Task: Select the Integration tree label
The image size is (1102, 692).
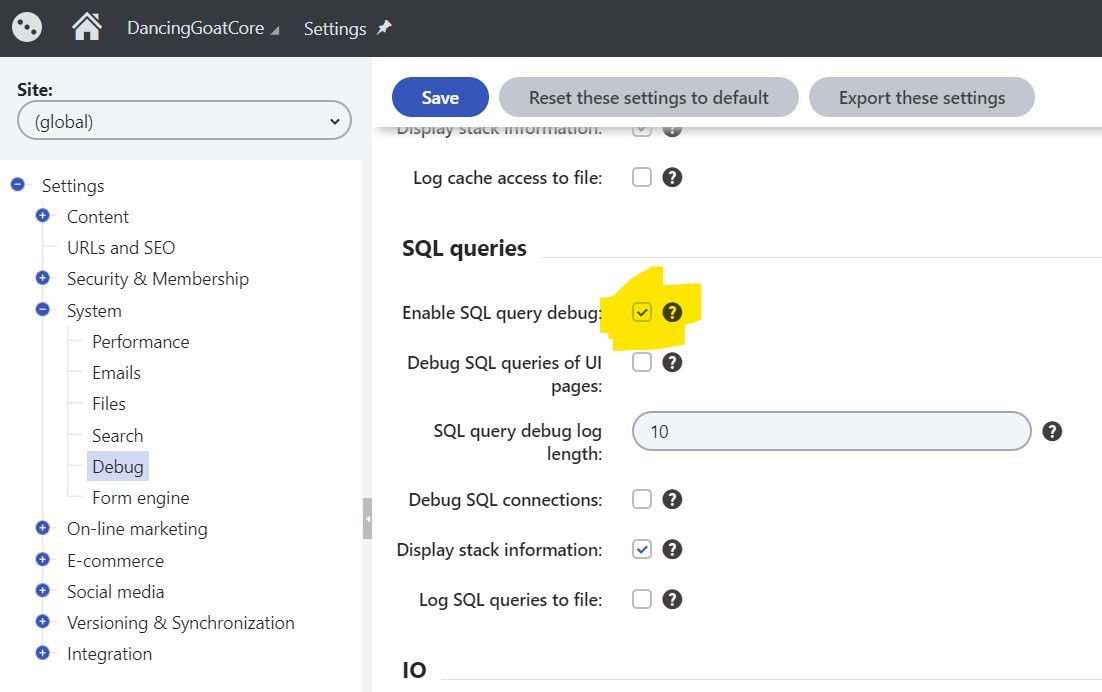Action: pyautogui.click(x=109, y=654)
